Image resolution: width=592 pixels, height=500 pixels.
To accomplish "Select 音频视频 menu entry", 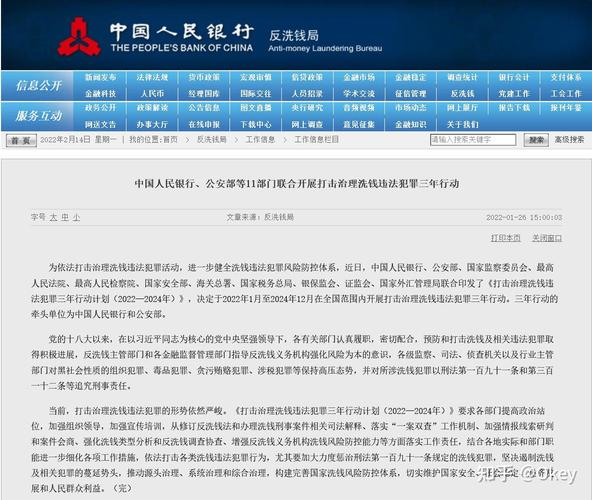I will pyautogui.click(x=359, y=108).
